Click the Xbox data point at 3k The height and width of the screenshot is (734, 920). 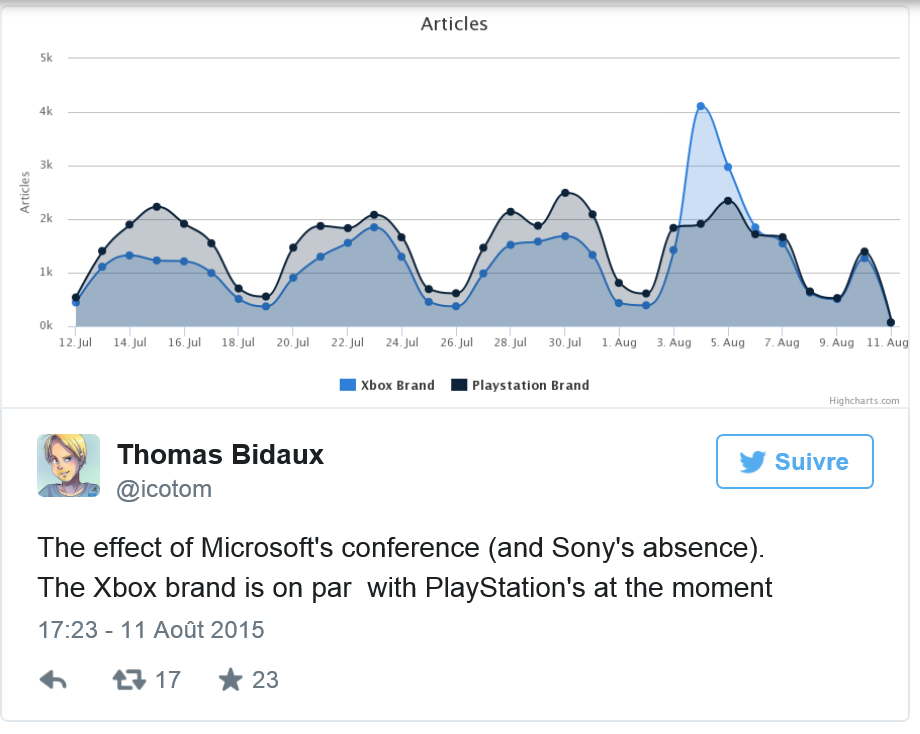pos(728,167)
